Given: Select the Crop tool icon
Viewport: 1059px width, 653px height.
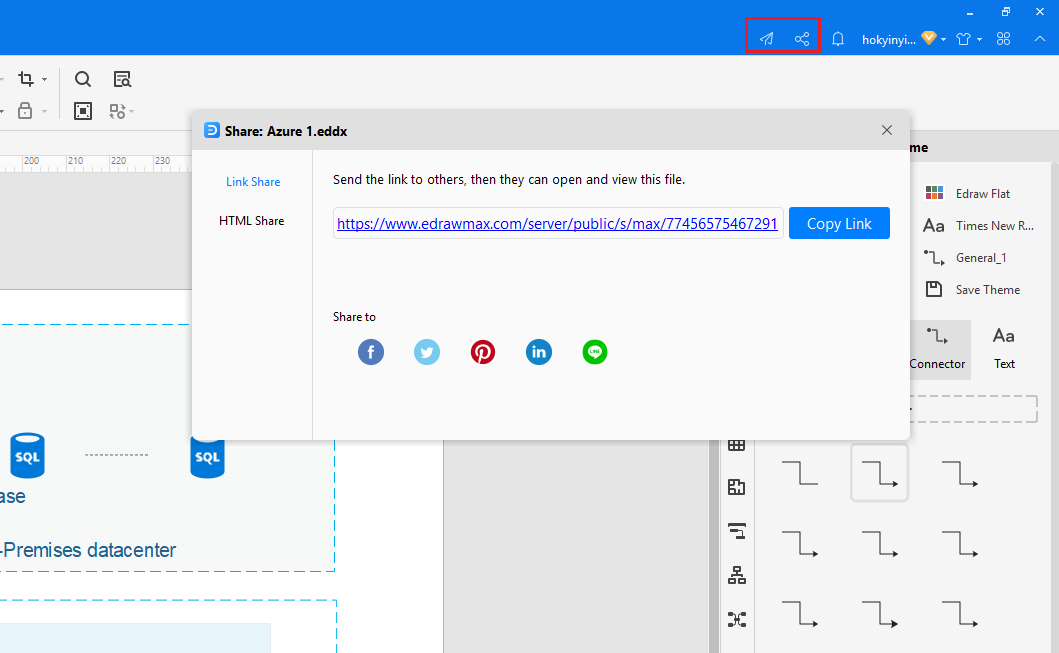Looking at the screenshot, I should tap(26, 79).
